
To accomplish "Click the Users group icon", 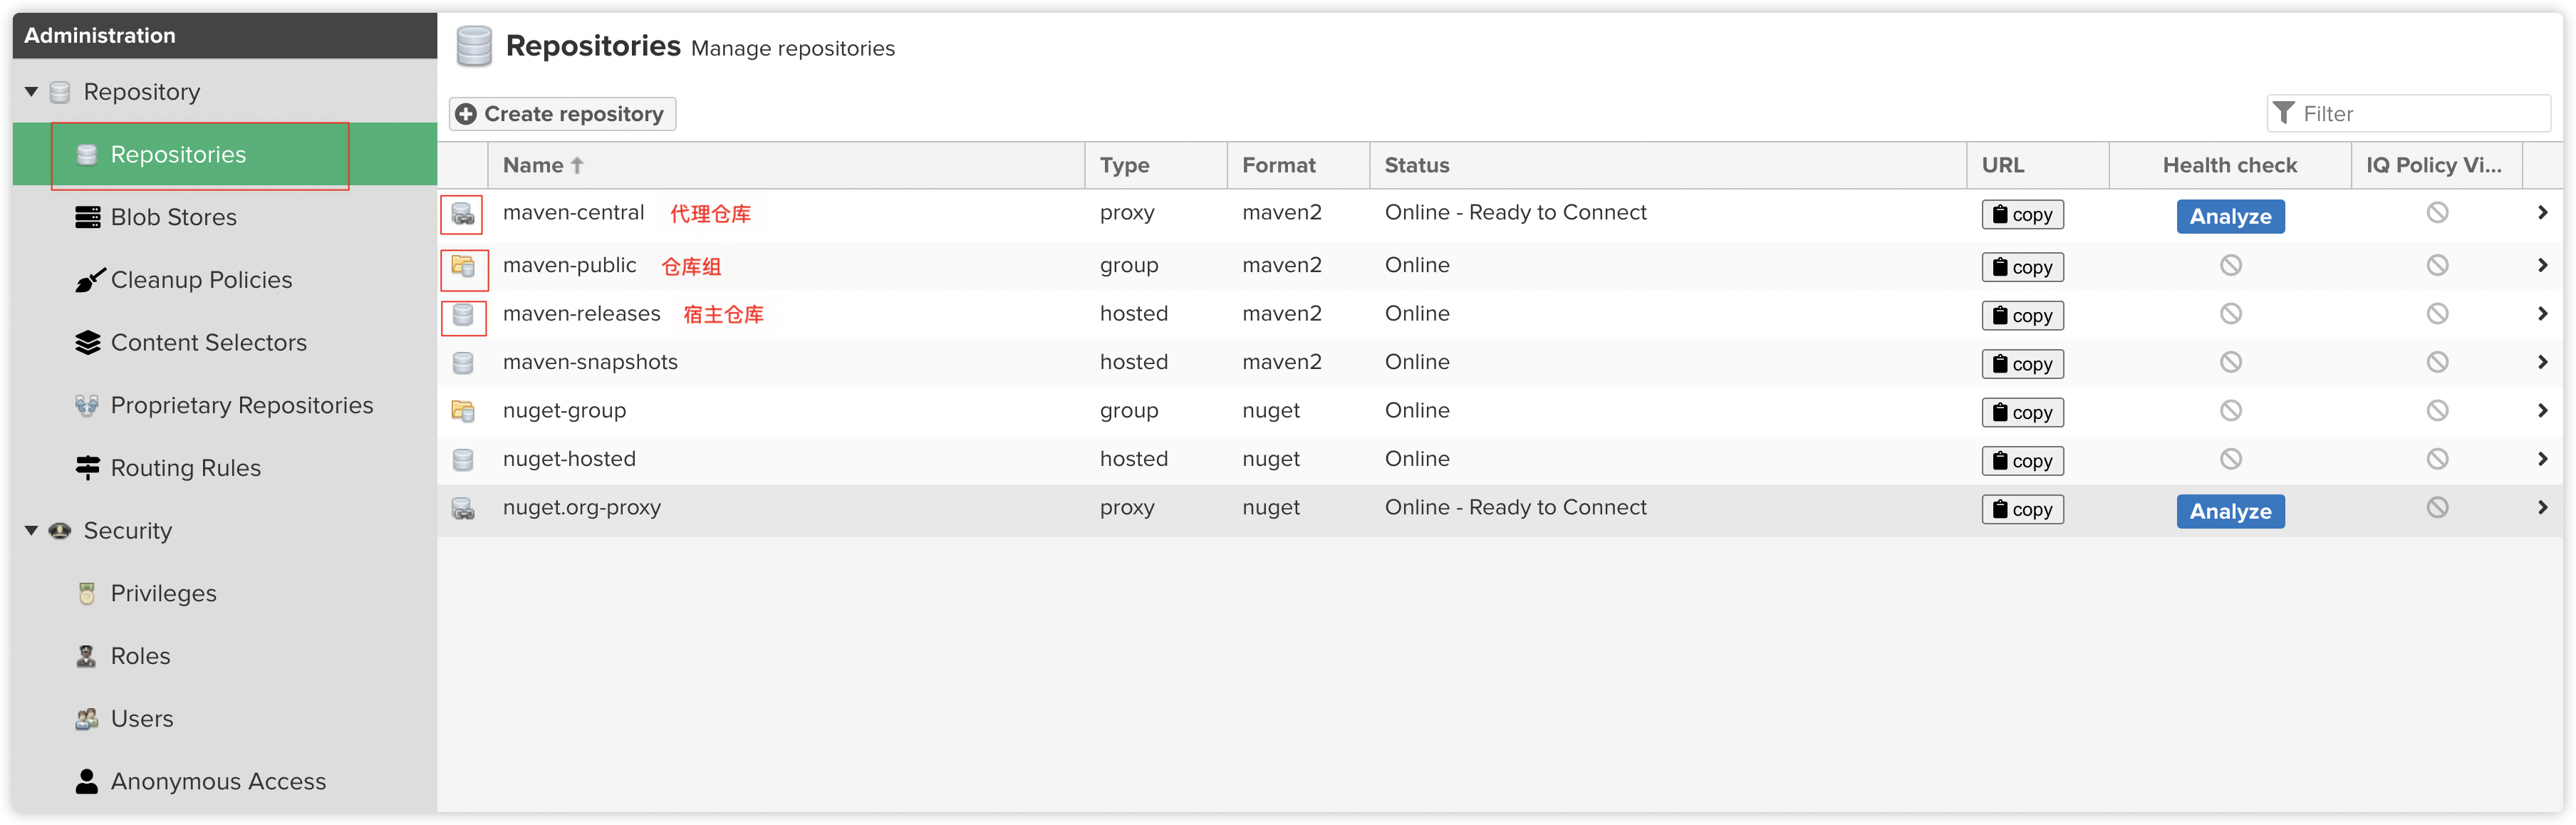I will (87, 719).
